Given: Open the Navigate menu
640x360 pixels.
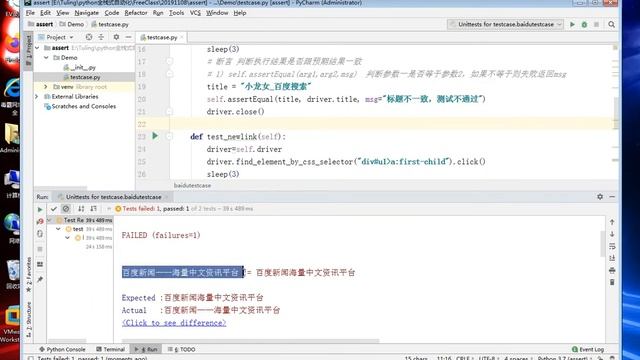Looking at the screenshot, I should [87, 13].
